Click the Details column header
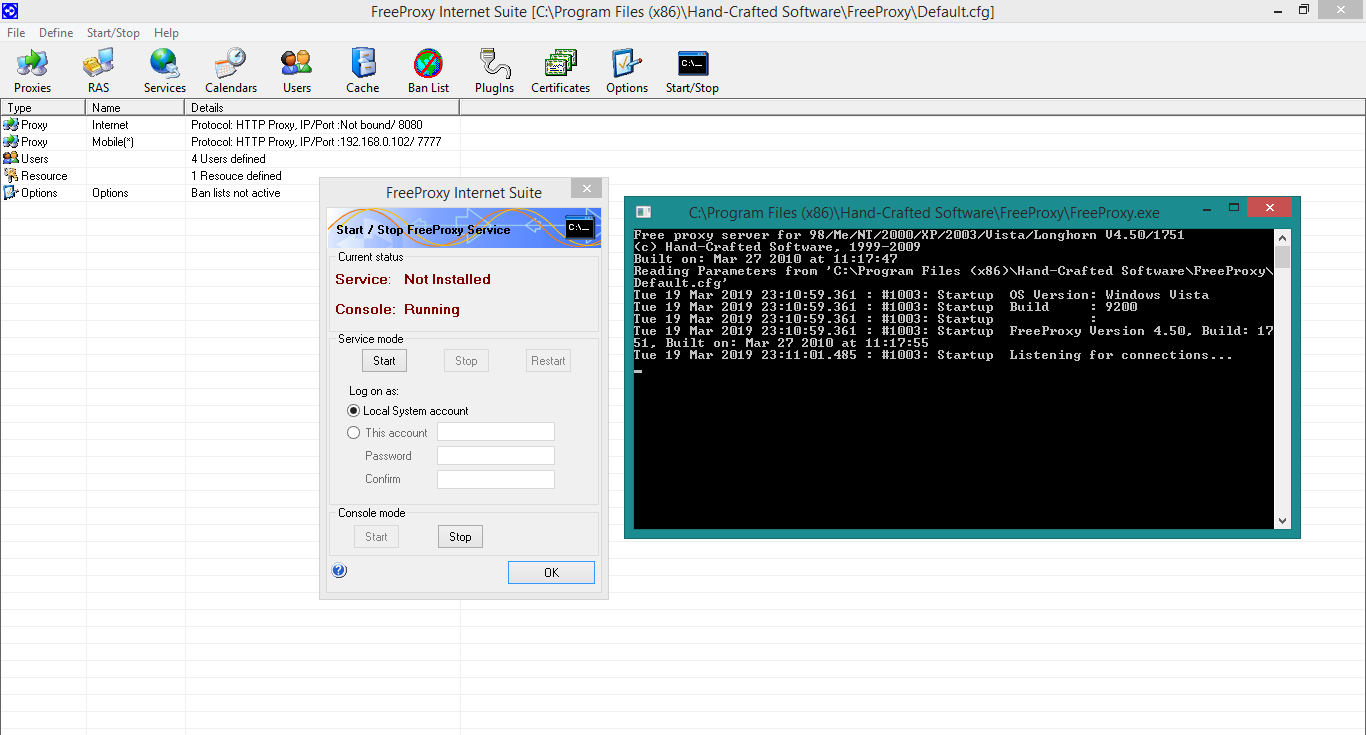The width and height of the screenshot is (1366, 735). coord(322,107)
